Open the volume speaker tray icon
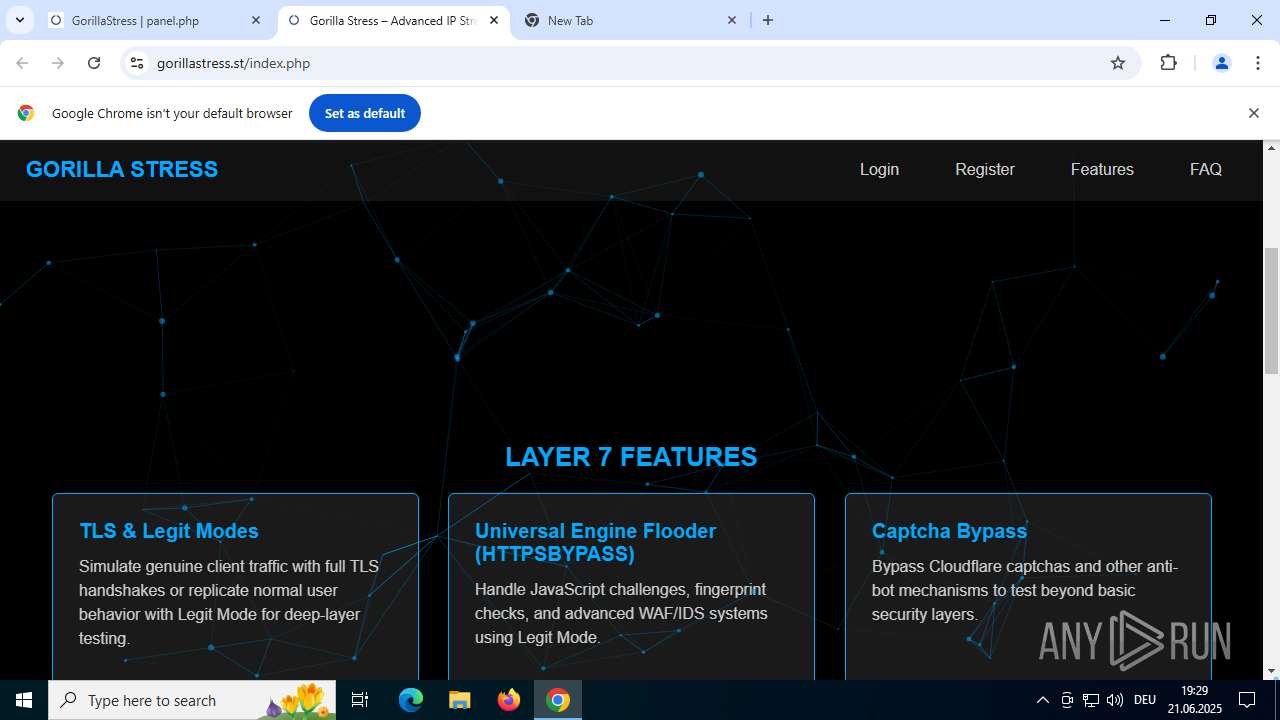This screenshot has width=1280, height=720. coord(1115,700)
